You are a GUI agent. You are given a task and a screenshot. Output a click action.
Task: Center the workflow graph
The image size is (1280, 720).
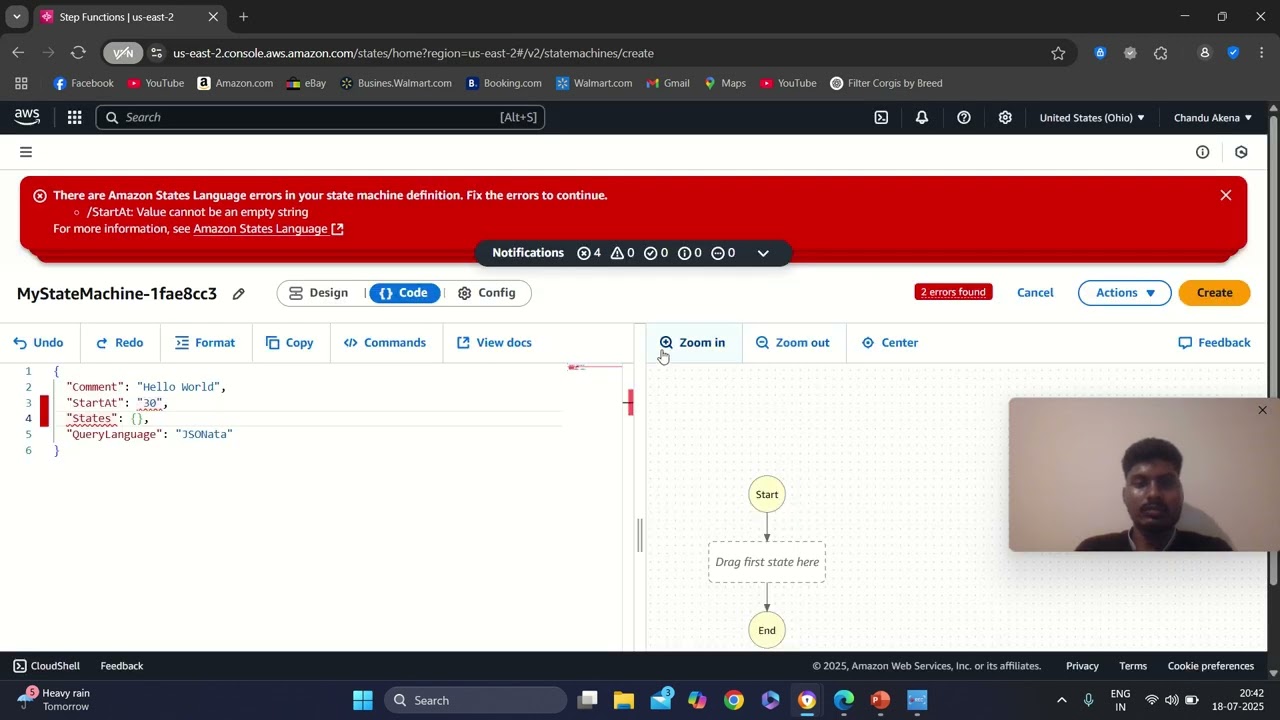coord(890,342)
